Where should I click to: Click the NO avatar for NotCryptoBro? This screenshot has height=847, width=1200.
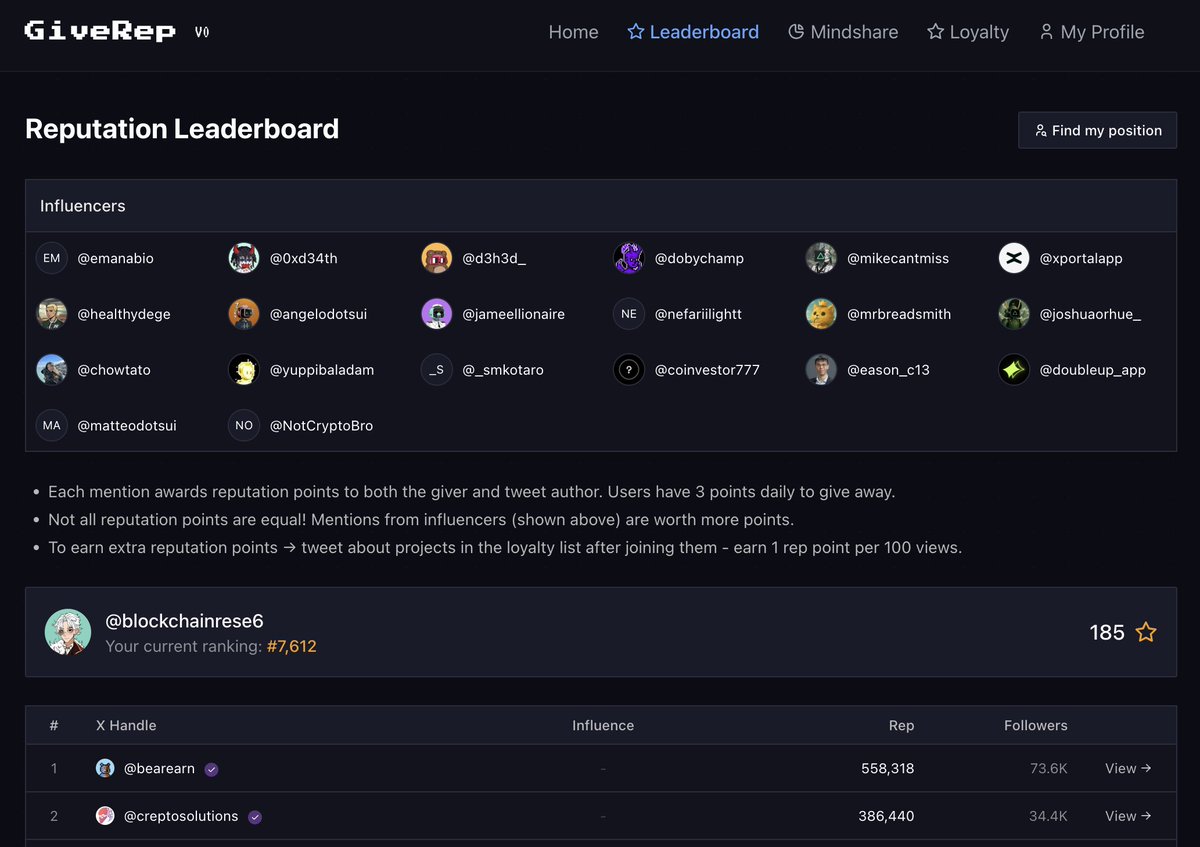[x=244, y=426]
